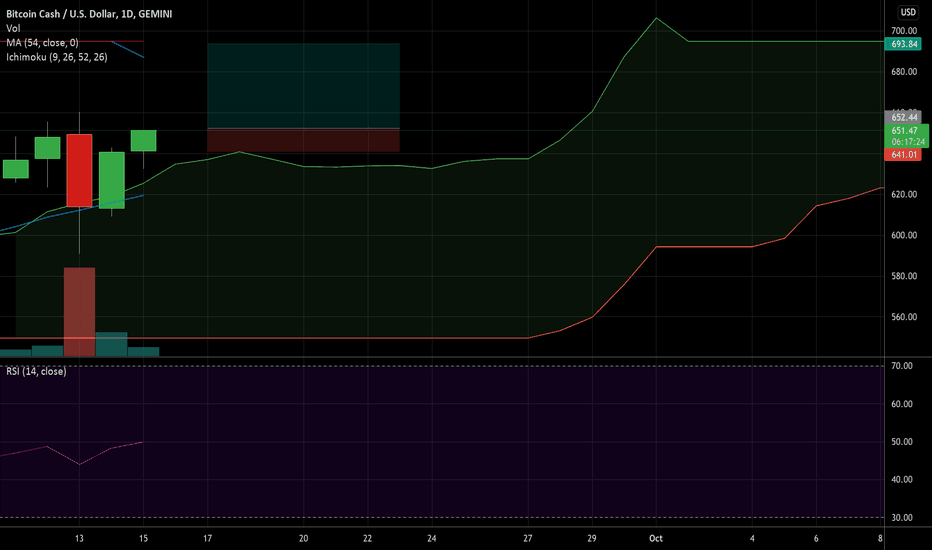Viewport: 932px width, 550px height.
Task: Click the 24 date label on time axis
Action: pos(432,538)
